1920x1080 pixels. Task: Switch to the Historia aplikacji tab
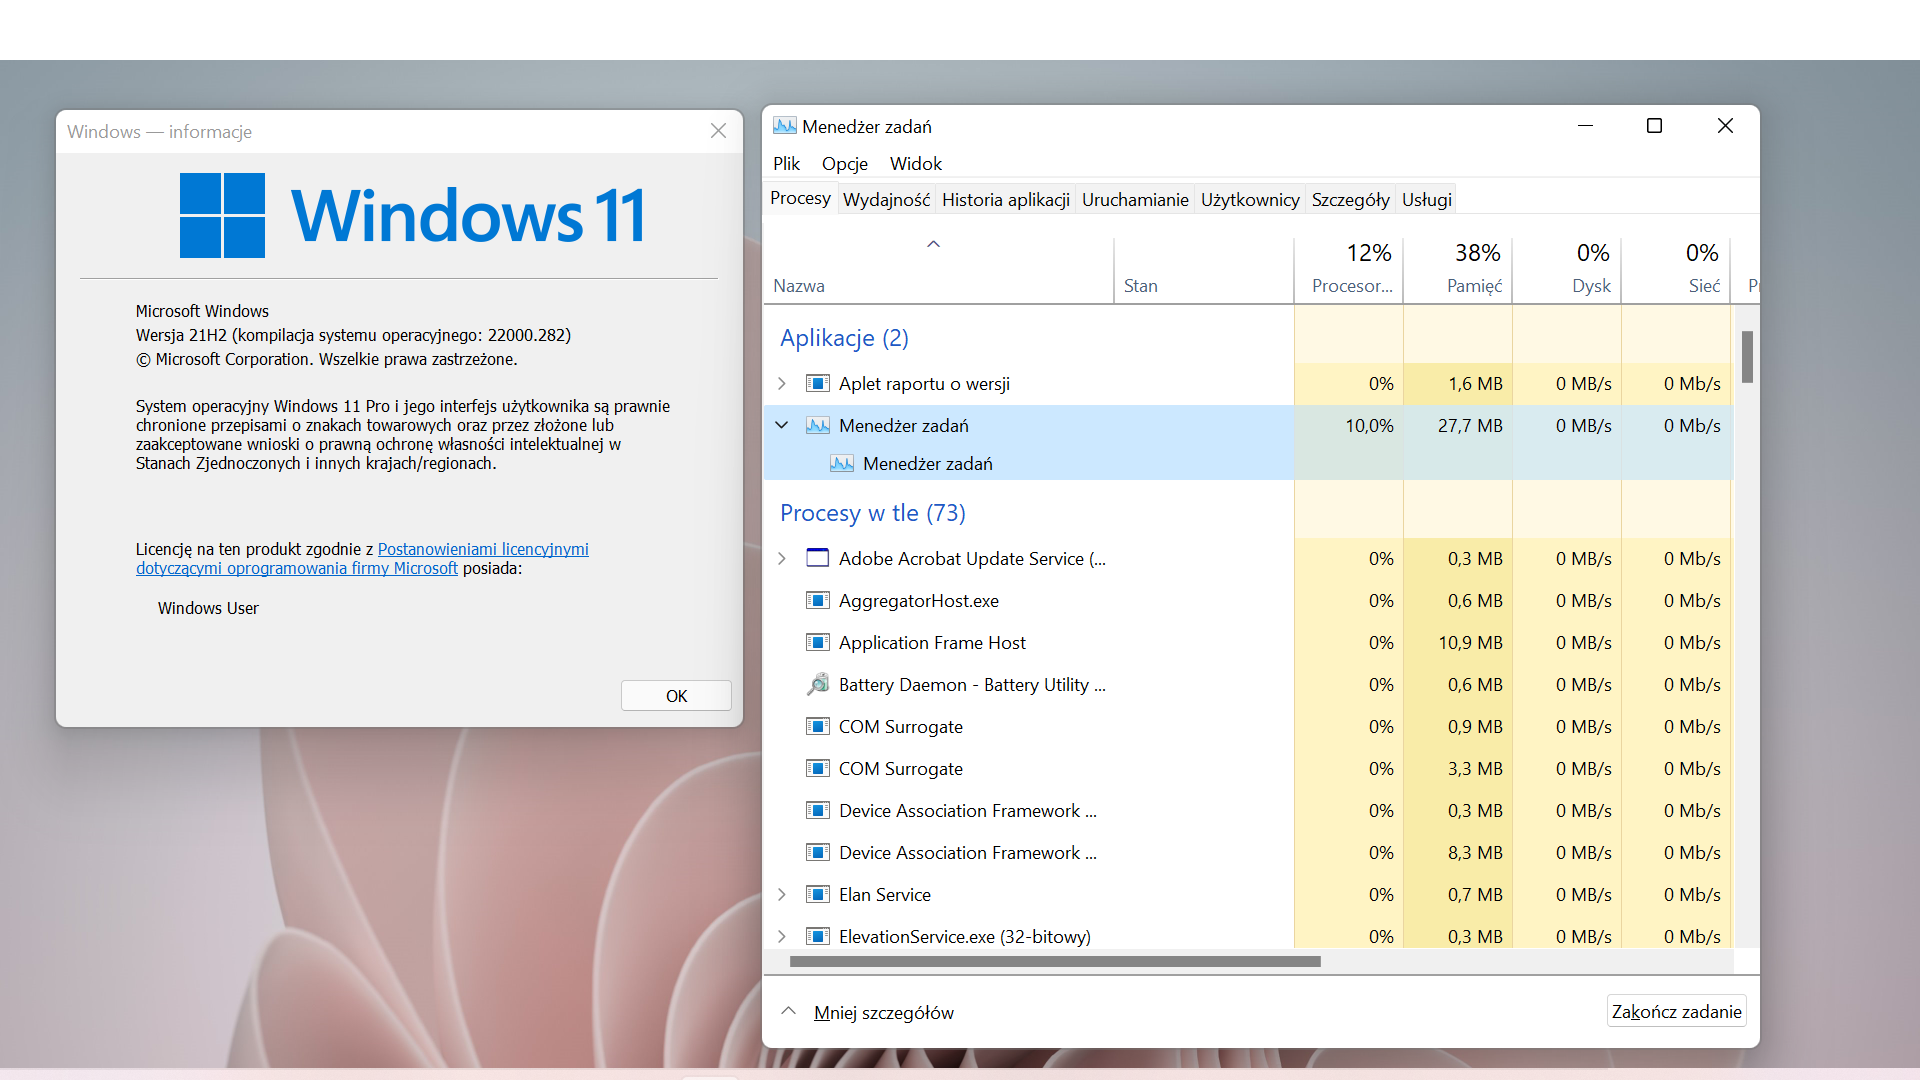pos(1006,200)
